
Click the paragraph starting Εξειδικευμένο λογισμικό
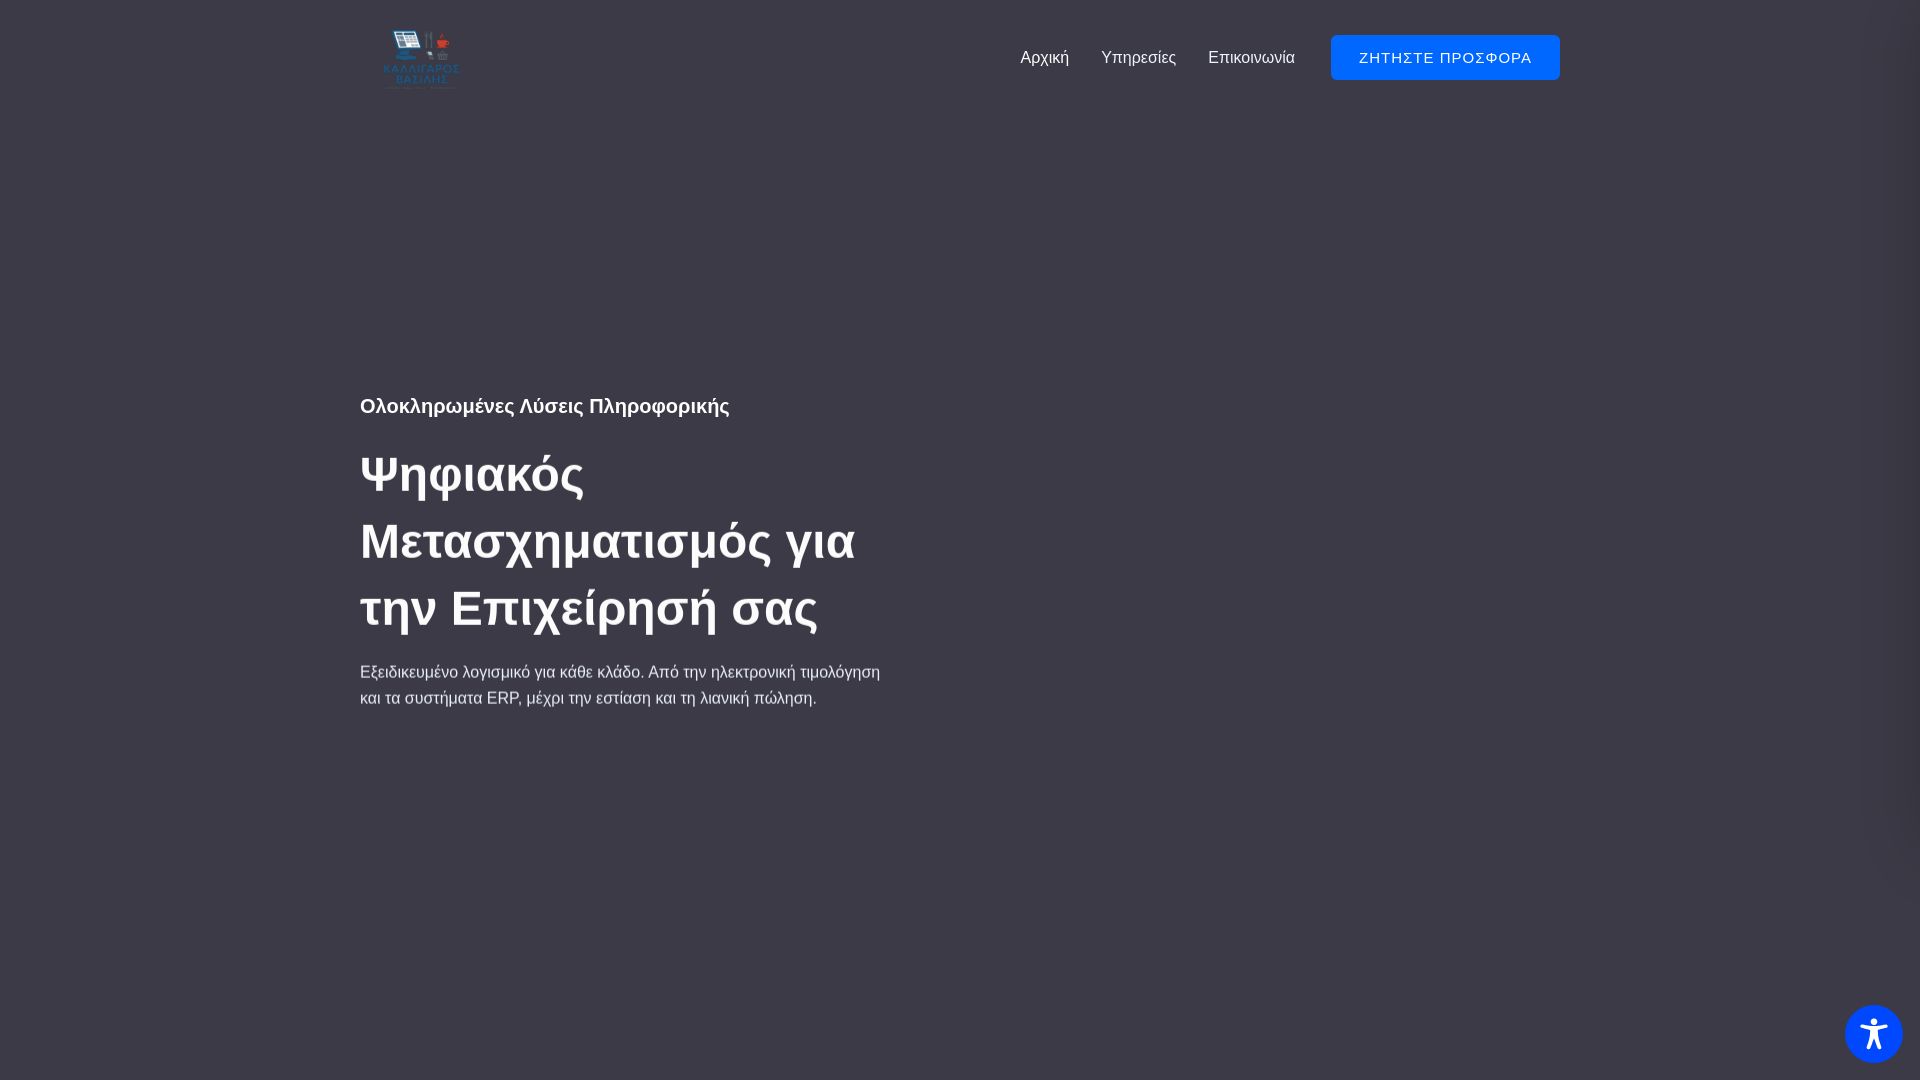pyautogui.click(x=620, y=685)
